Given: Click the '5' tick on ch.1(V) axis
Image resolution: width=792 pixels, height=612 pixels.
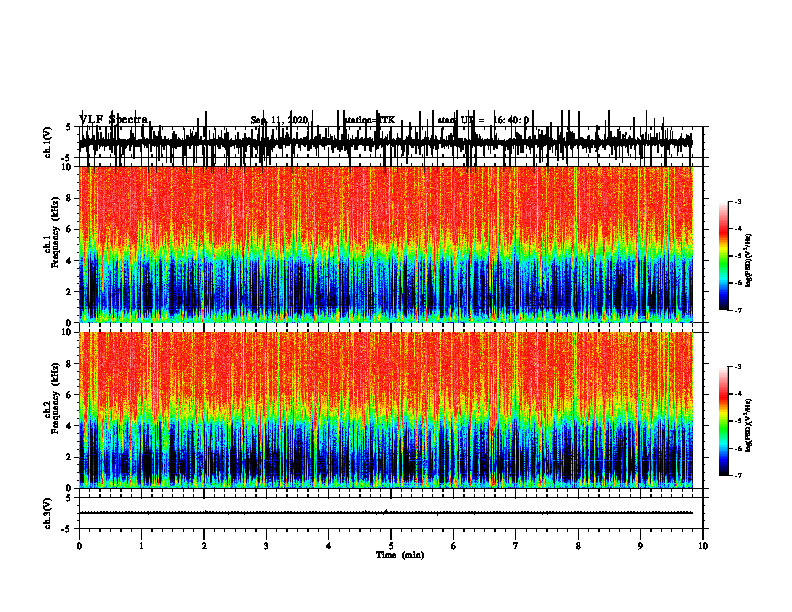Looking at the screenshot, I should point(69,128).
